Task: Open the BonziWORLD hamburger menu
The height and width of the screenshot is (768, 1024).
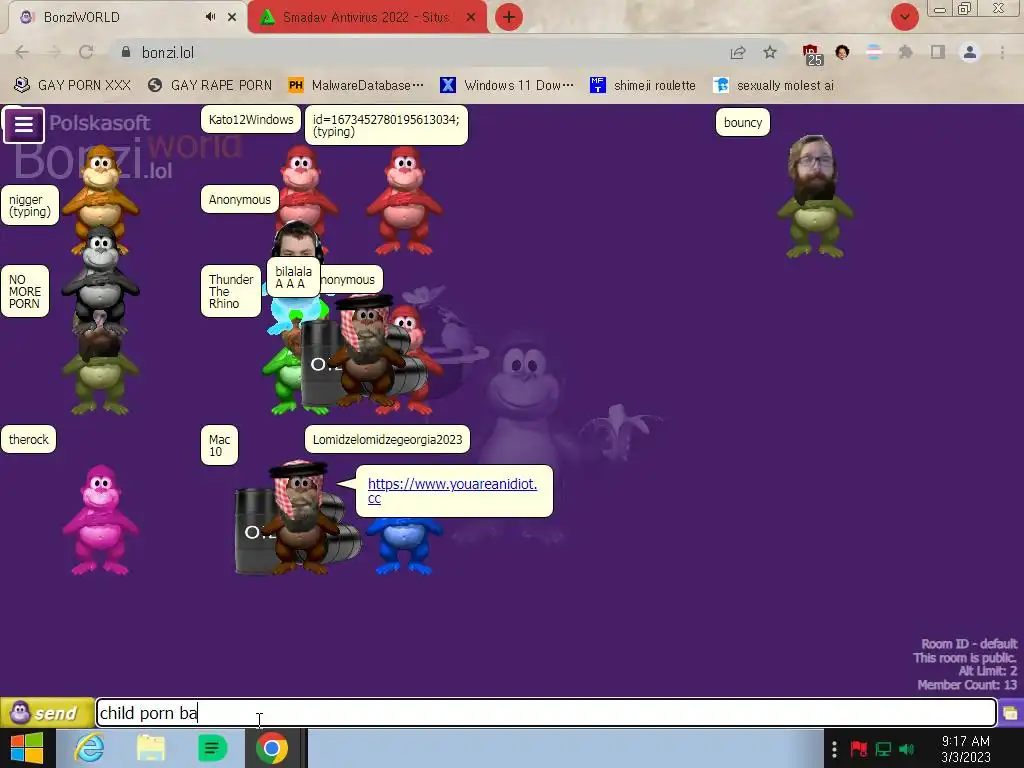Action: click(x=24, y=125)
